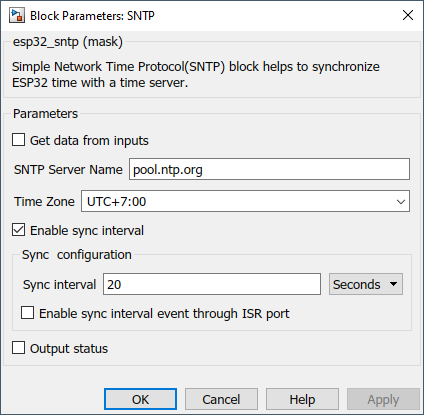424x415 pixels.
Task: Enable the Get data from inputs checkbox
Action: [x=18, y=140]
